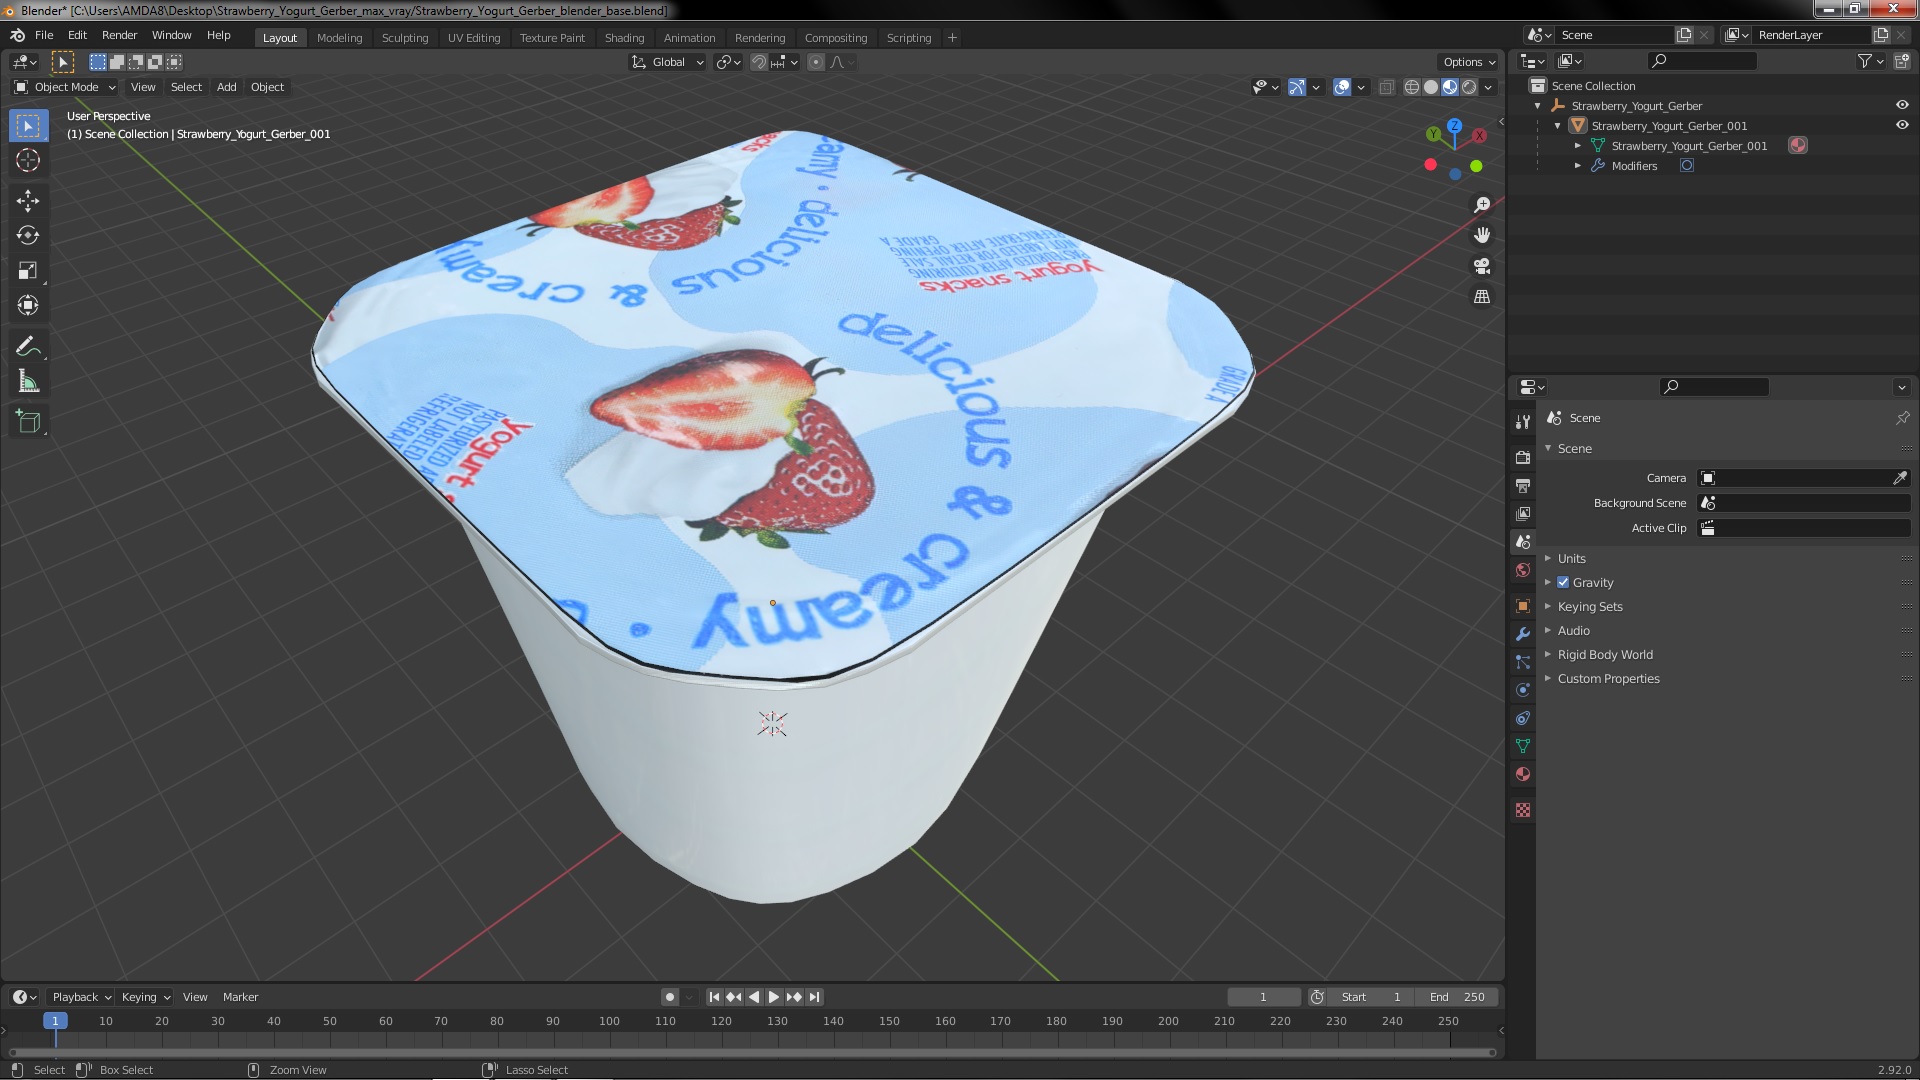Open the Modifier properties wrench tab

(1523, 634)
